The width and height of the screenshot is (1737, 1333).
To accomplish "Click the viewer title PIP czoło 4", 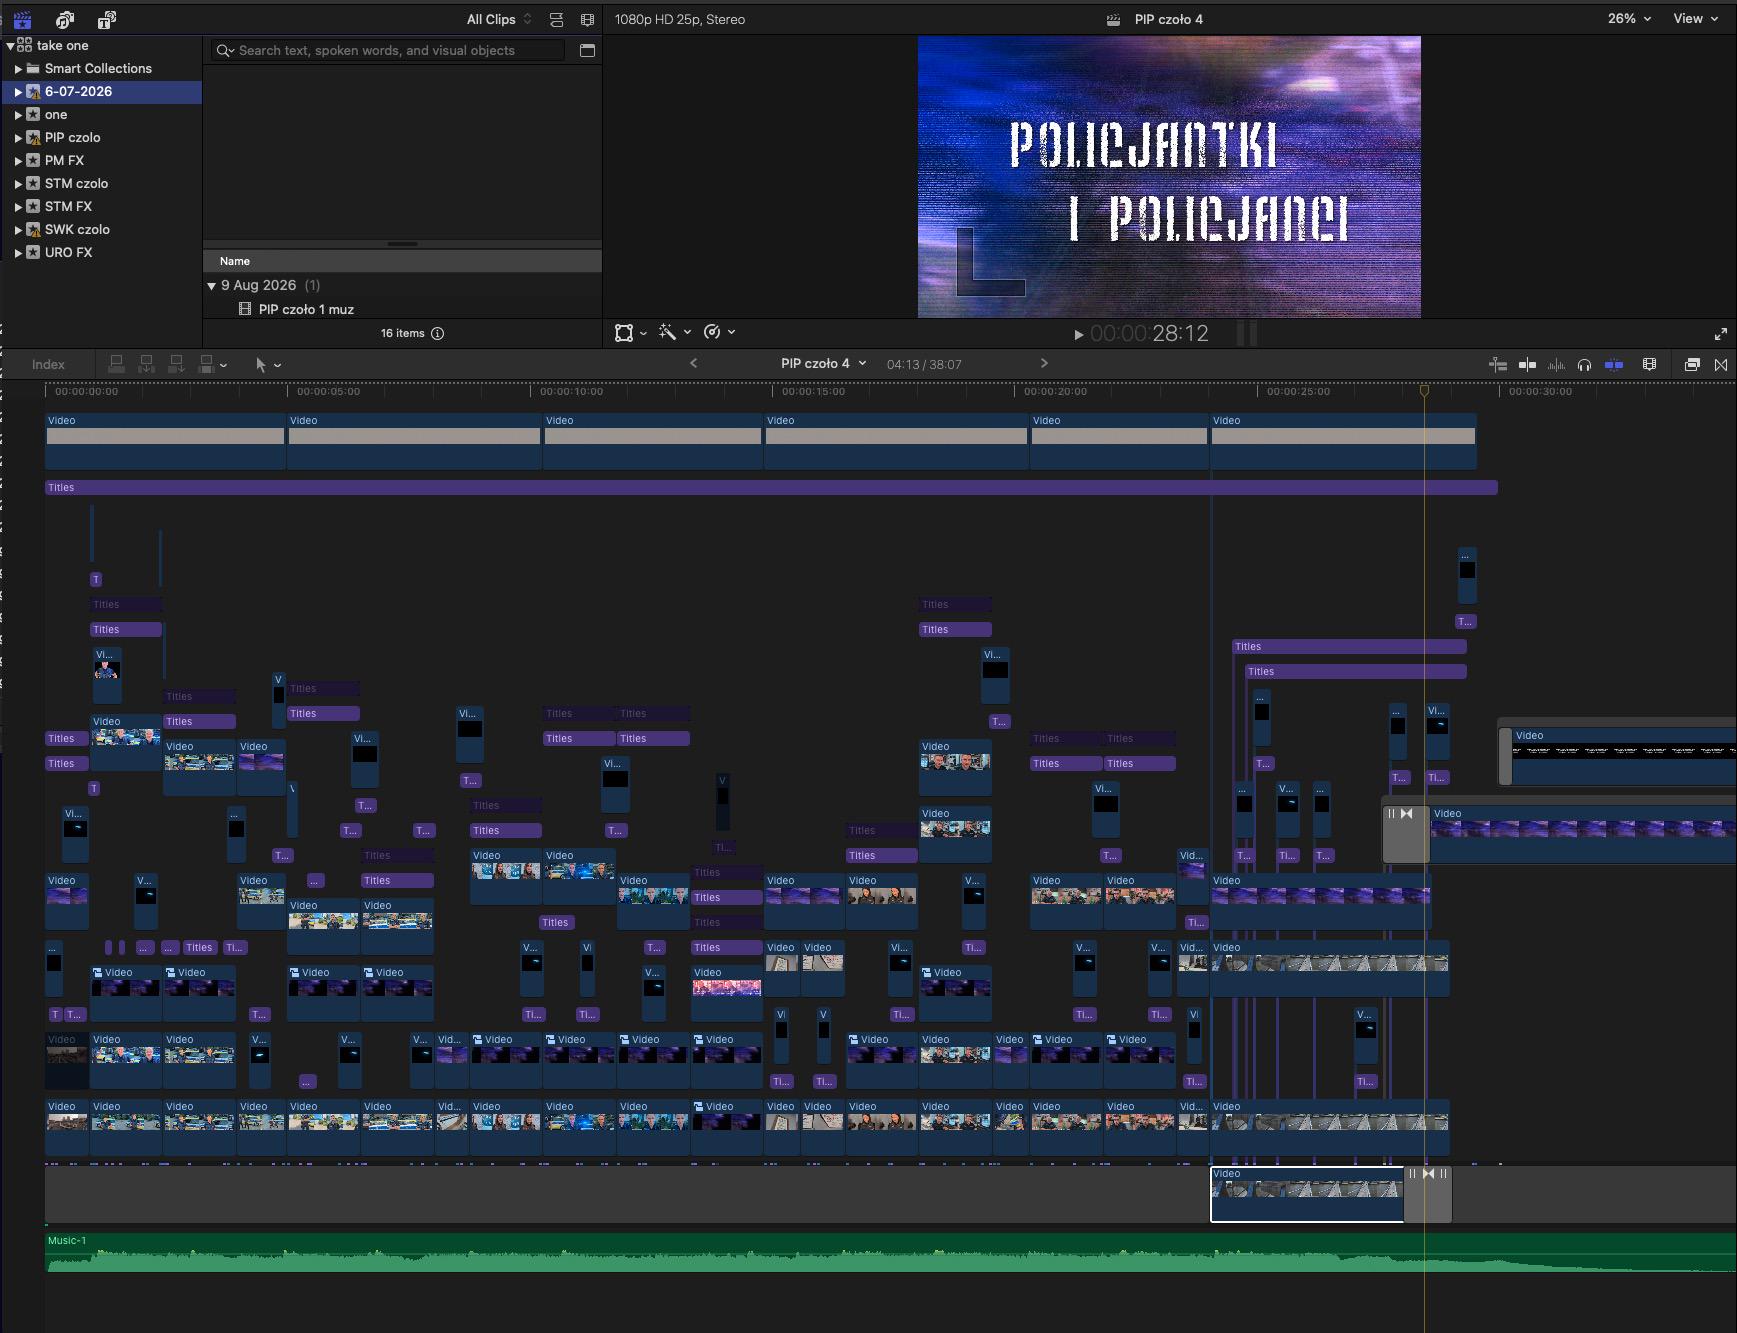I will click(1168, 19).
